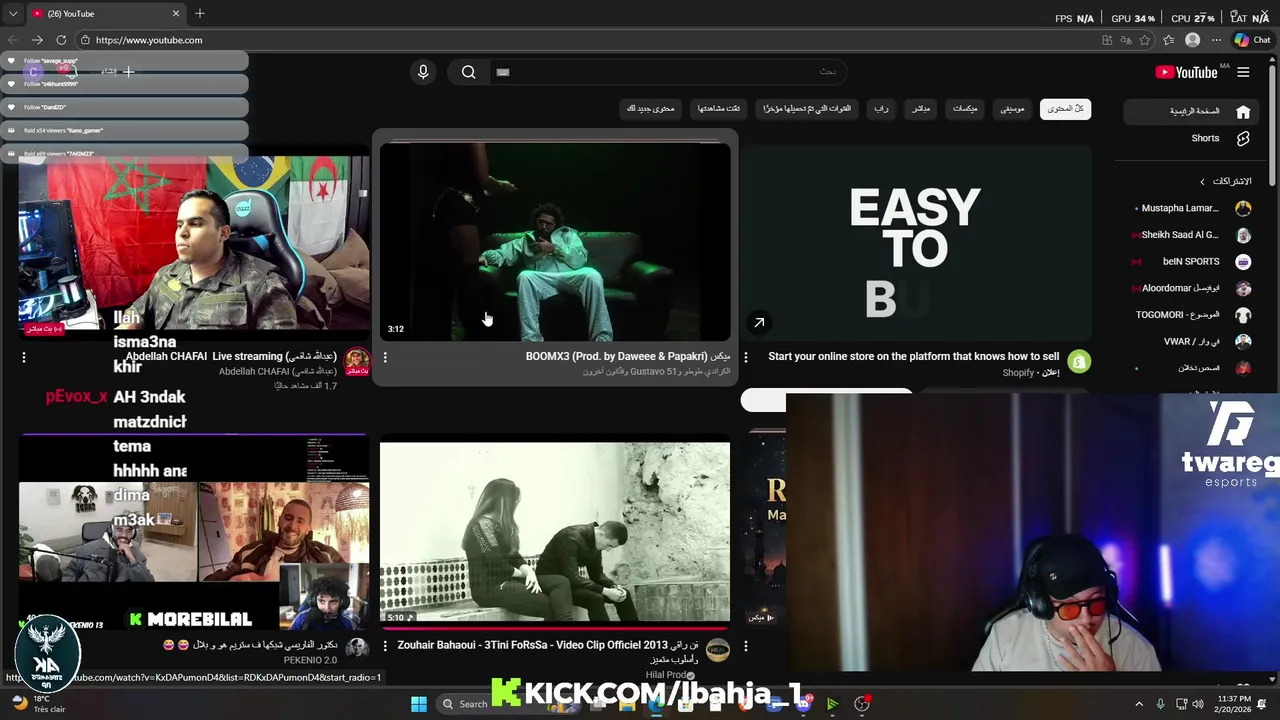Open the Shorts sidebar icon
1280x720 pixels.
[1243, 138]
